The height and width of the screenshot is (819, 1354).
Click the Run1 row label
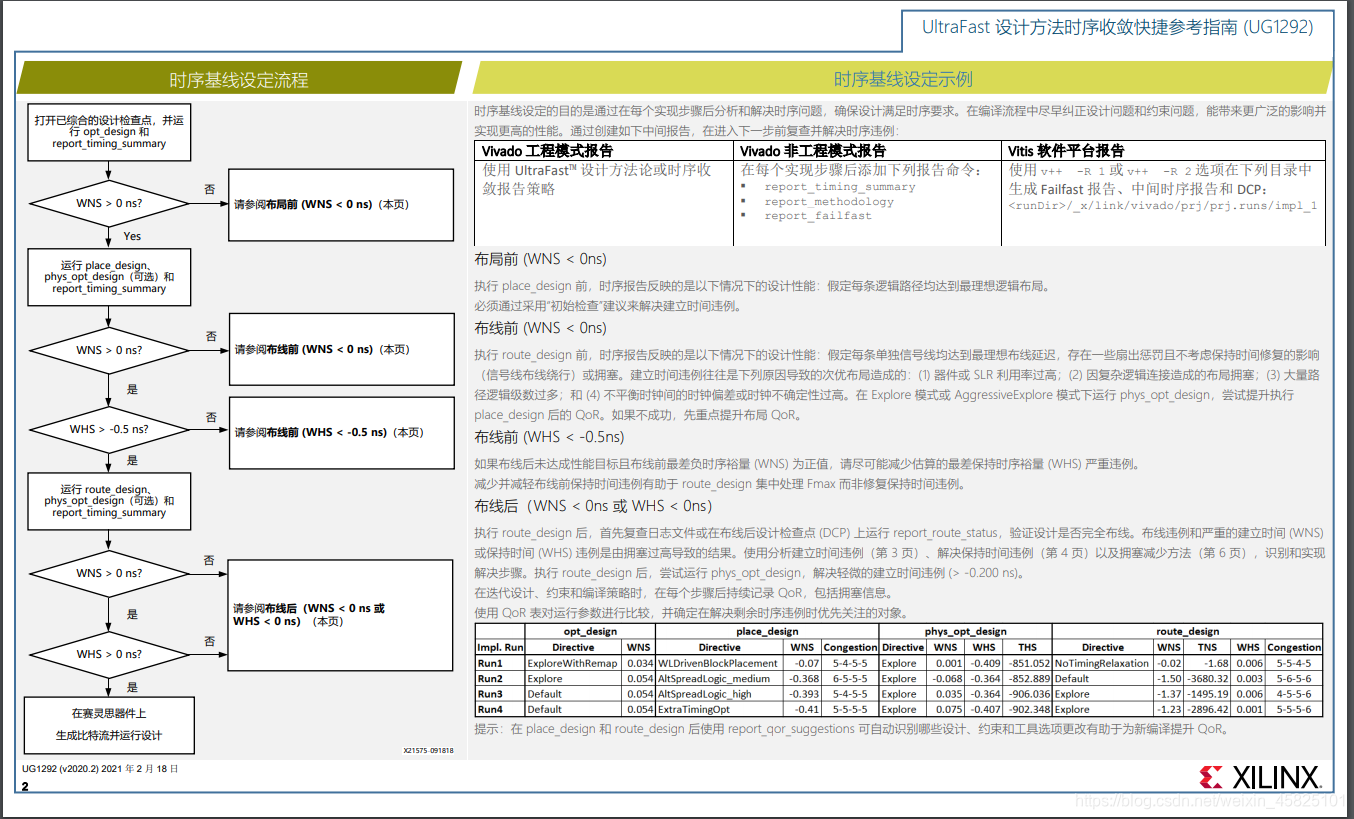(500, 662)
